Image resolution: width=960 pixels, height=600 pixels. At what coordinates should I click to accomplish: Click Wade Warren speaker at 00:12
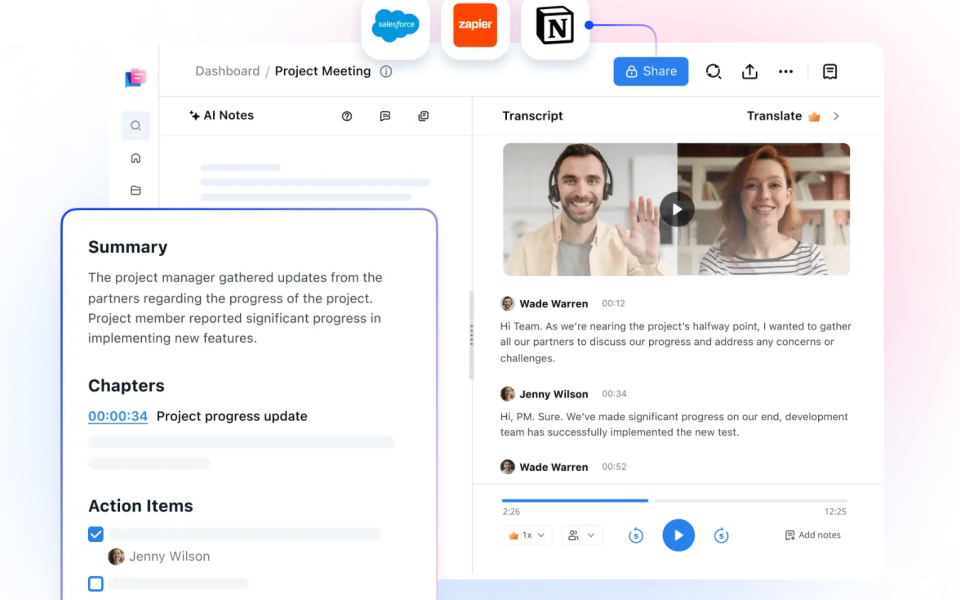(553, 304)
